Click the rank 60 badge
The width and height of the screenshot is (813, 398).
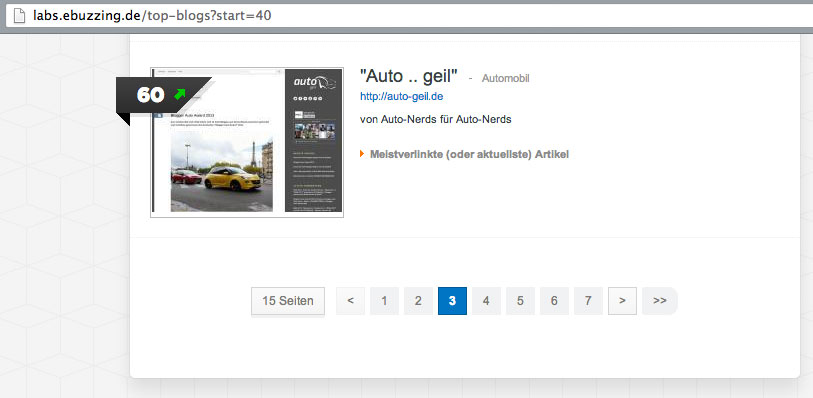click(x=163, y=95)
